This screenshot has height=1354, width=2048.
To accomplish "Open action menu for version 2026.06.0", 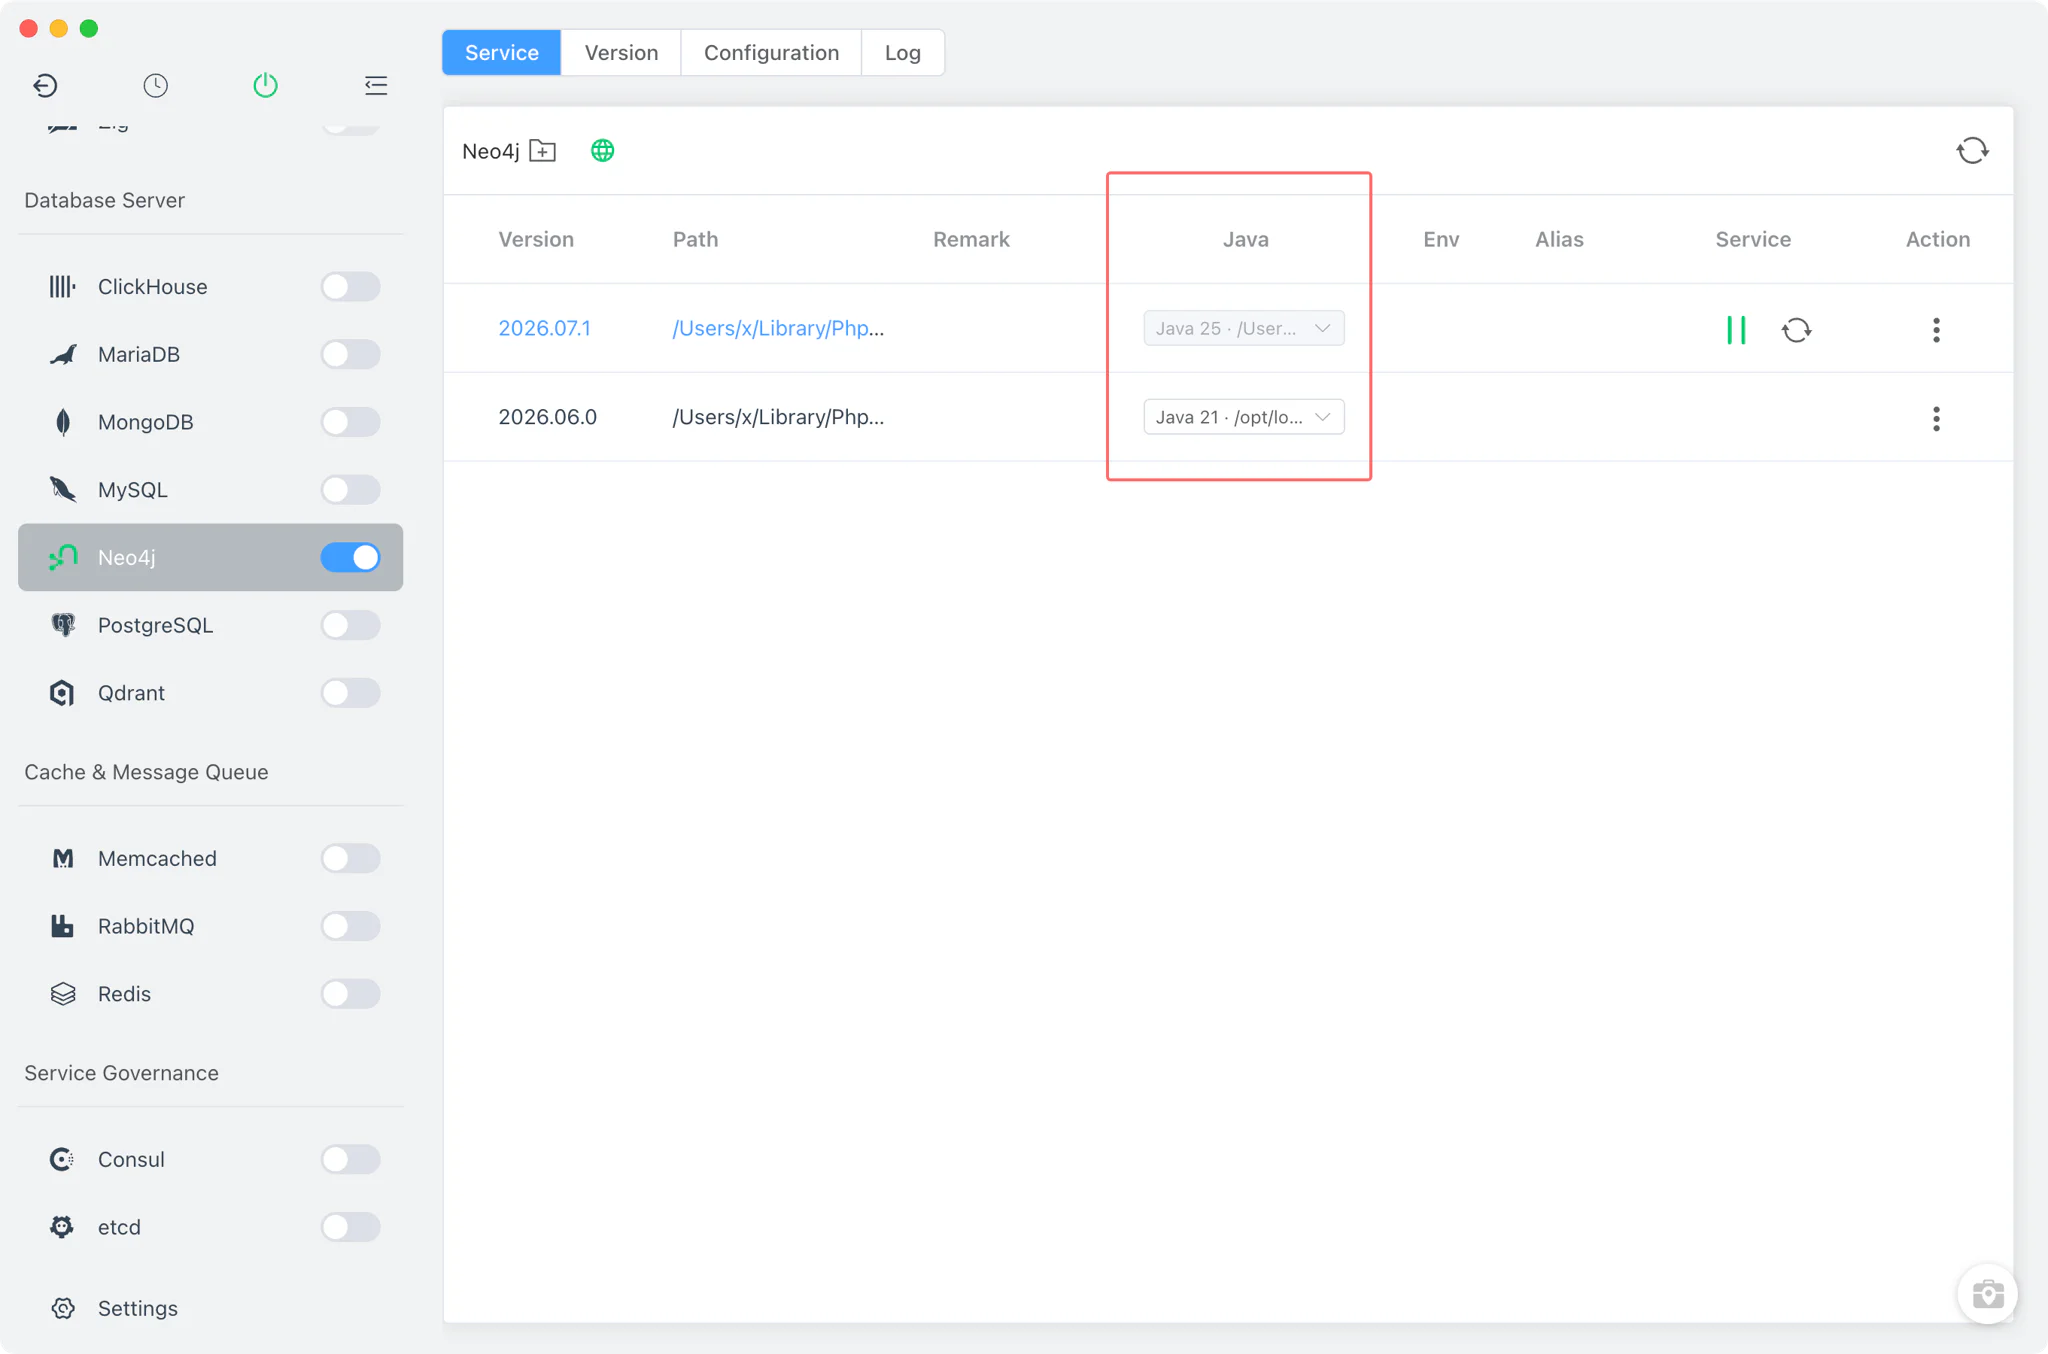I will pos(1936,418).
